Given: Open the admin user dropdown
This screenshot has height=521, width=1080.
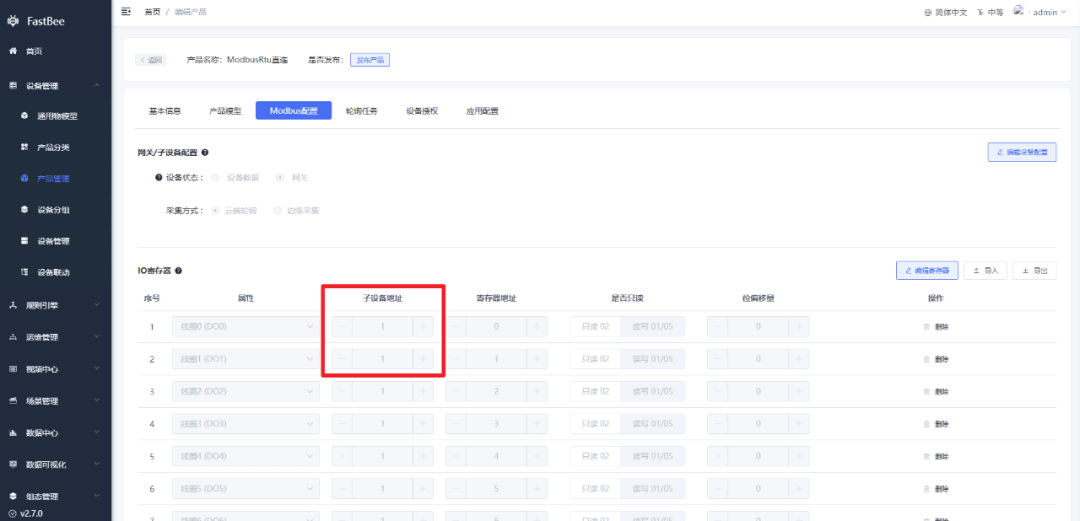Looking at the screenshot, I should 1048,12.
